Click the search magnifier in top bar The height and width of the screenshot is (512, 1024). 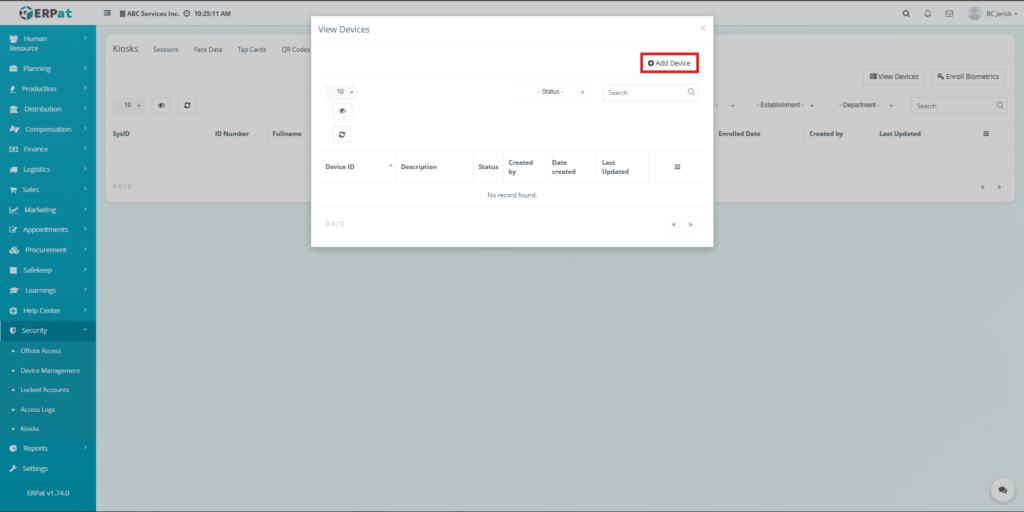(x=906, y=14)
